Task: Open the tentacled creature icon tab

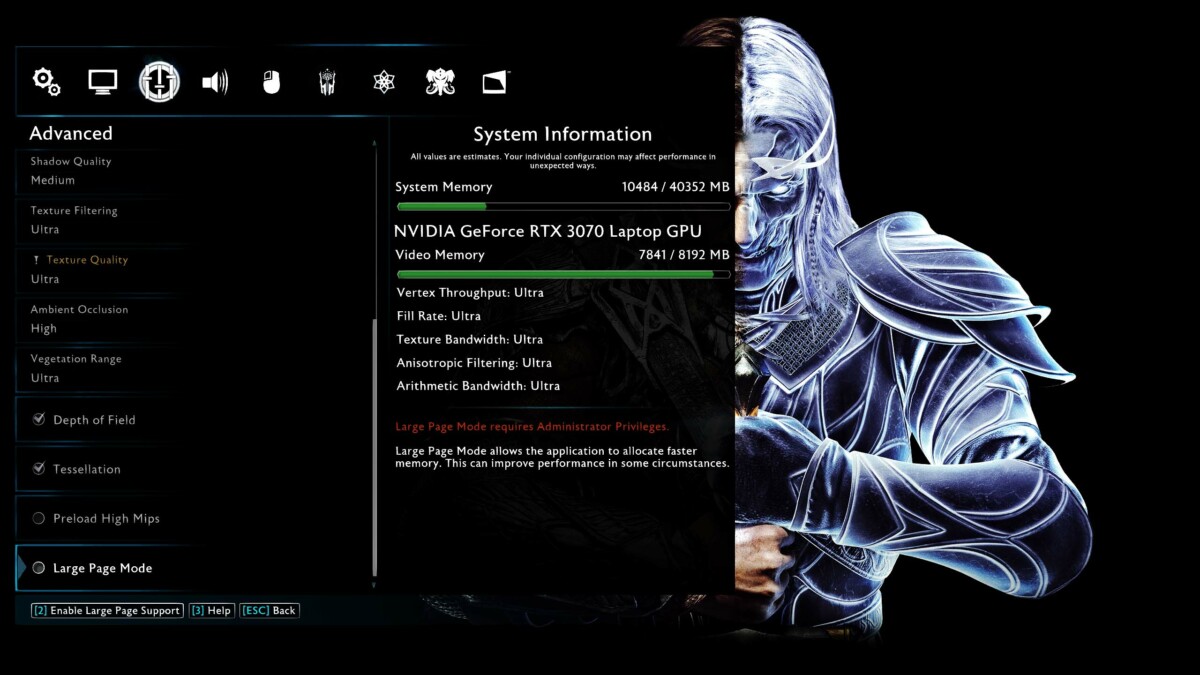Action: point(440,82)
